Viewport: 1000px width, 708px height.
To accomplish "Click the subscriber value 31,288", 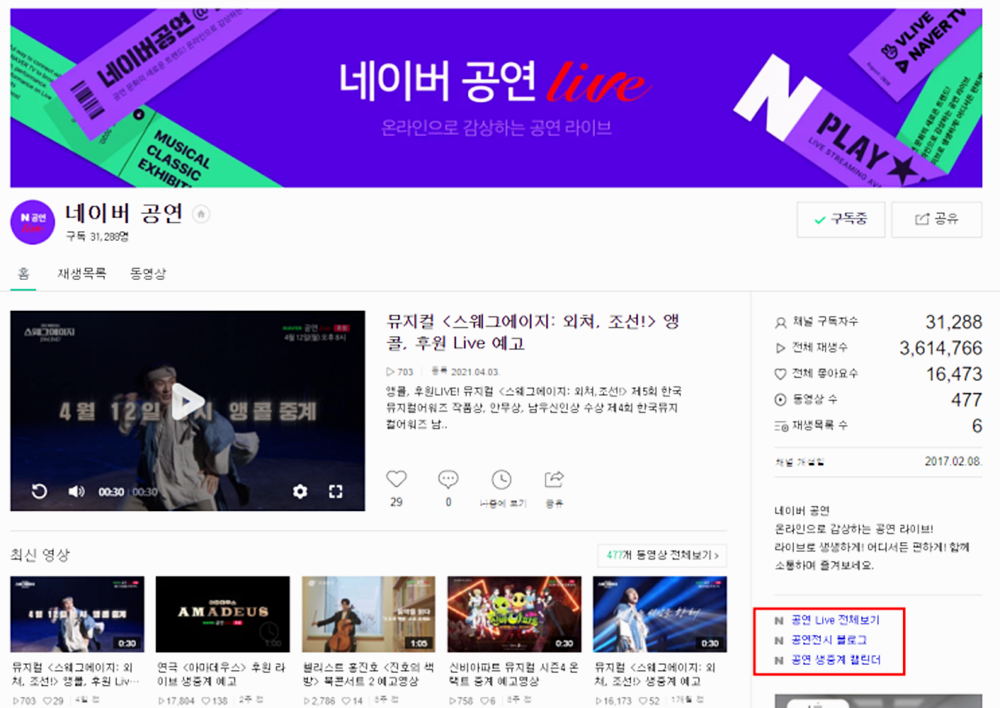I will pyautogui.click(x=953, y=322).
